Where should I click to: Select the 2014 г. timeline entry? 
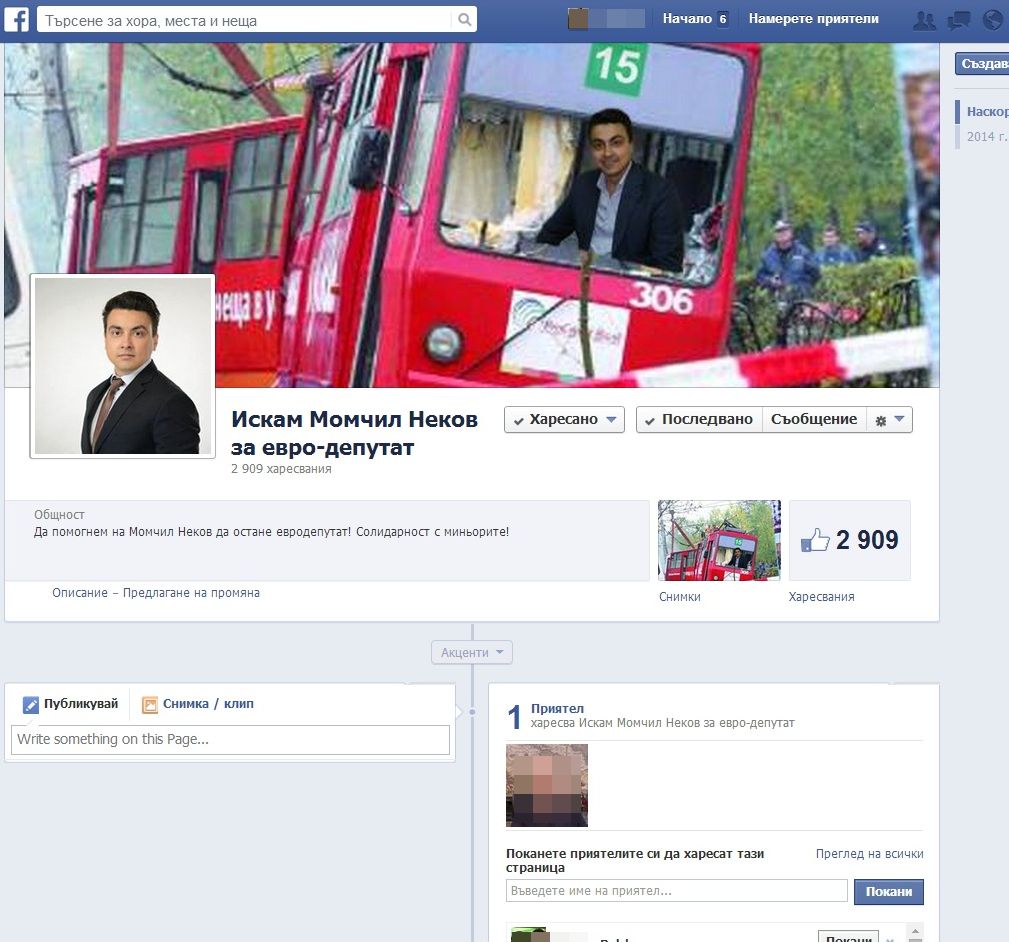coord(987,136)
